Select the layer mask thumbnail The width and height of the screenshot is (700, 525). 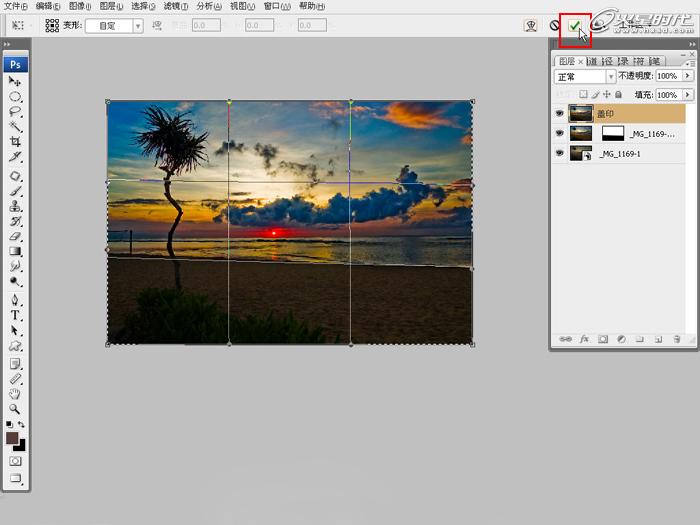612,133
